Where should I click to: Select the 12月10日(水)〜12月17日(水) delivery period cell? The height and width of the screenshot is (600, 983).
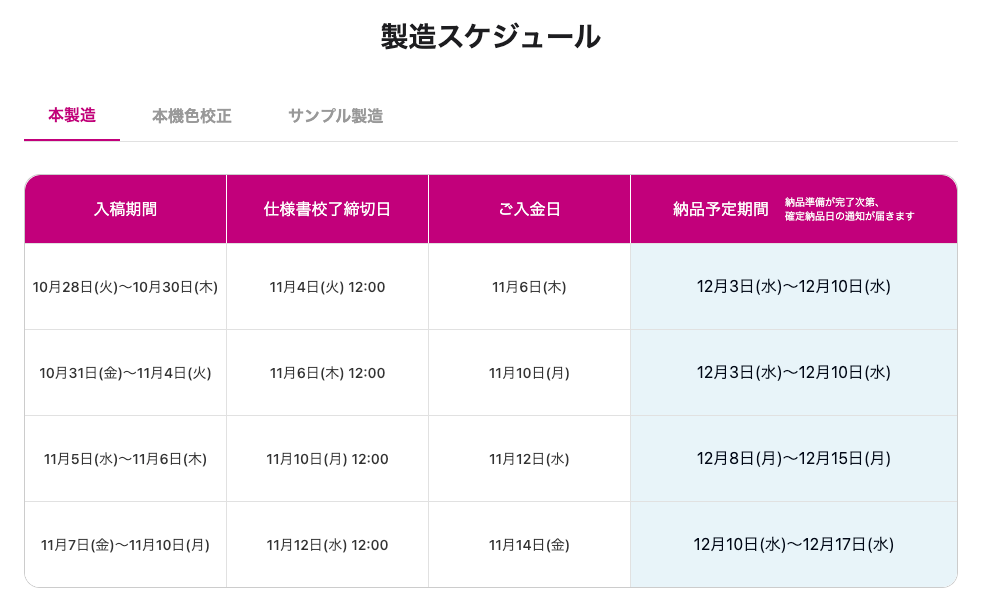[x=793, y=545]
